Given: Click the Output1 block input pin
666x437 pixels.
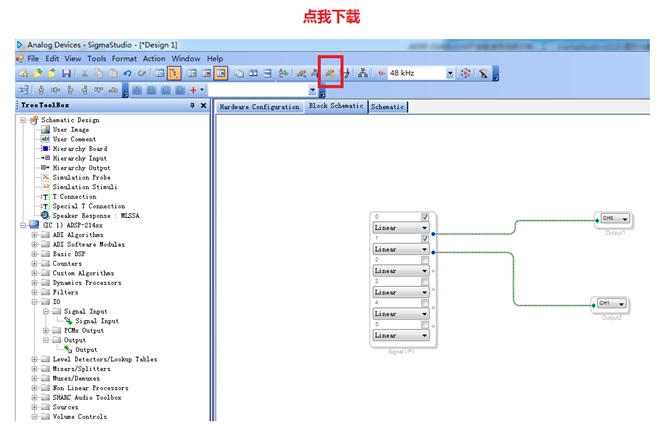Looking at the screenshot, I should point(597,220).
